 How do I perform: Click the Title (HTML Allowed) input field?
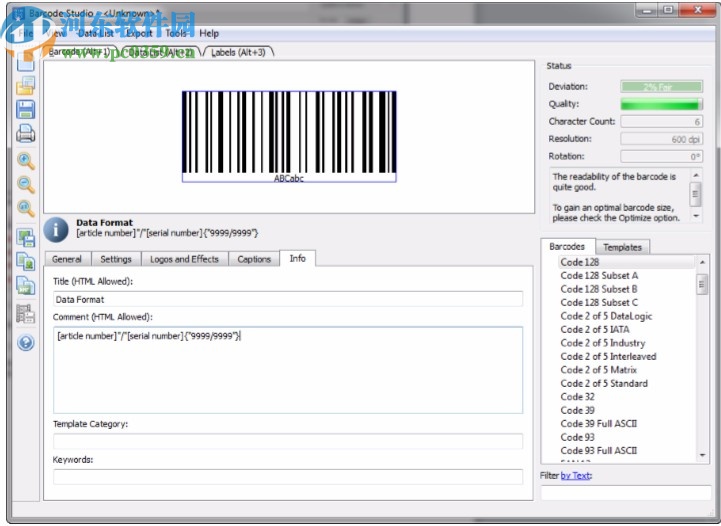(x=288, y=299)
